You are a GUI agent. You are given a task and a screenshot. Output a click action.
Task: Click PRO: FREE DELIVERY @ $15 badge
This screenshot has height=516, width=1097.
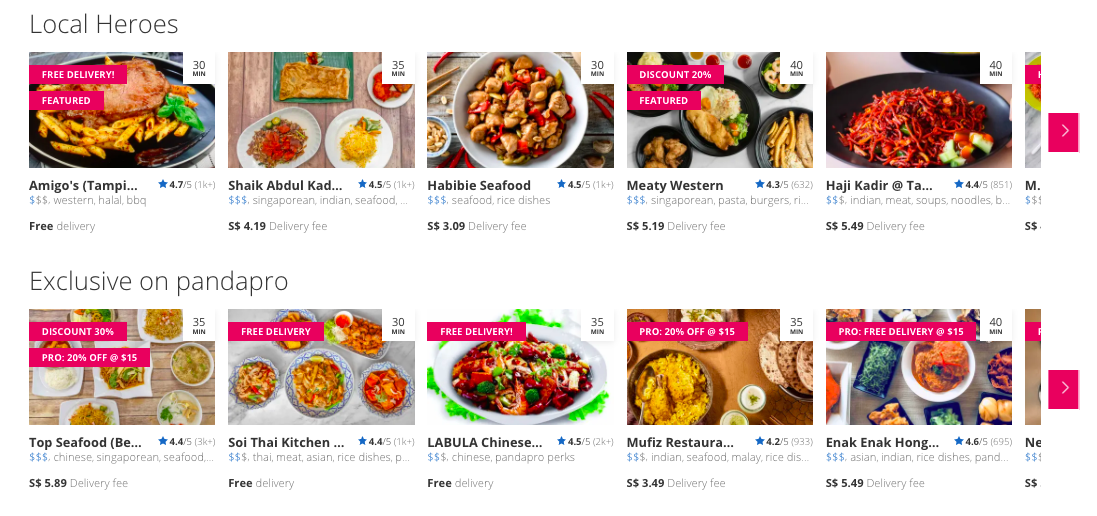click(900, 331)
